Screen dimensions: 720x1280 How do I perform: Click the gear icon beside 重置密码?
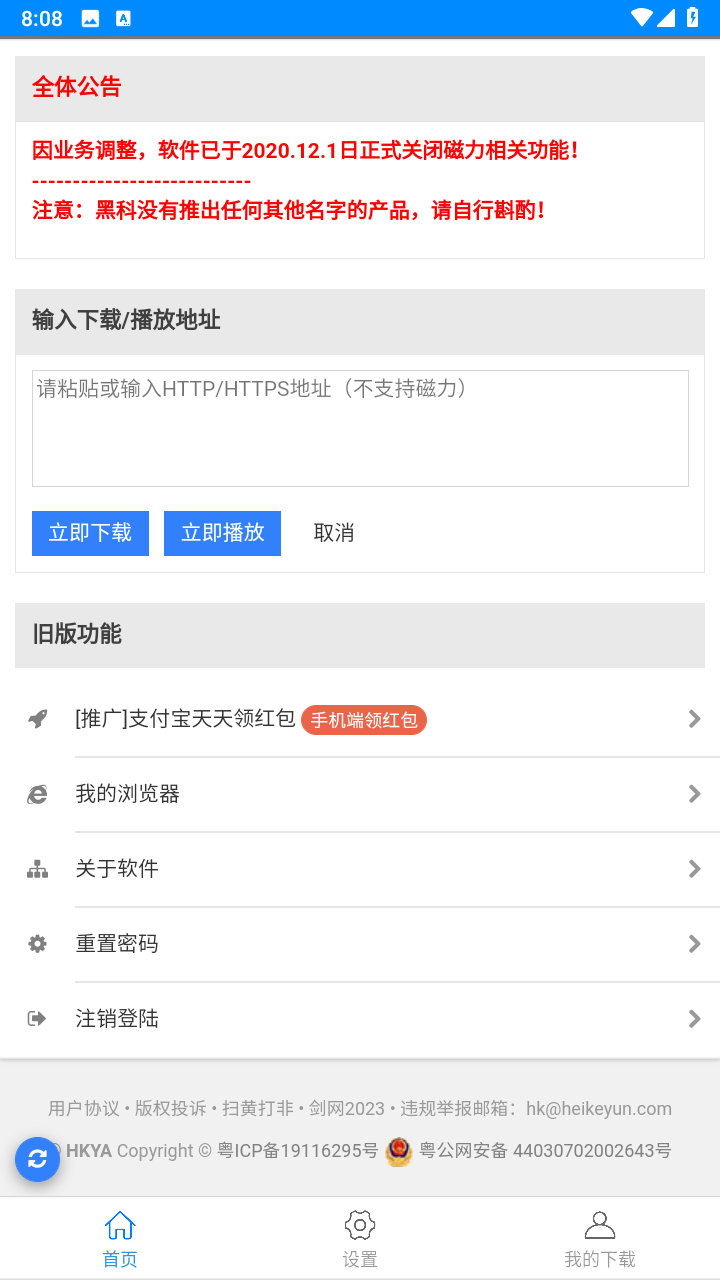pyautogui.click(x=38, y=944)
